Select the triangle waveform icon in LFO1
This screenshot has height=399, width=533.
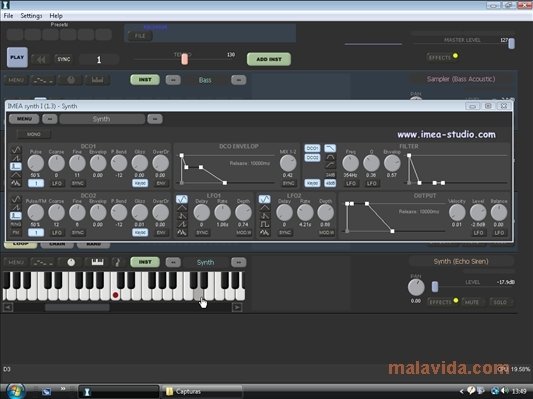click(182, 208)
